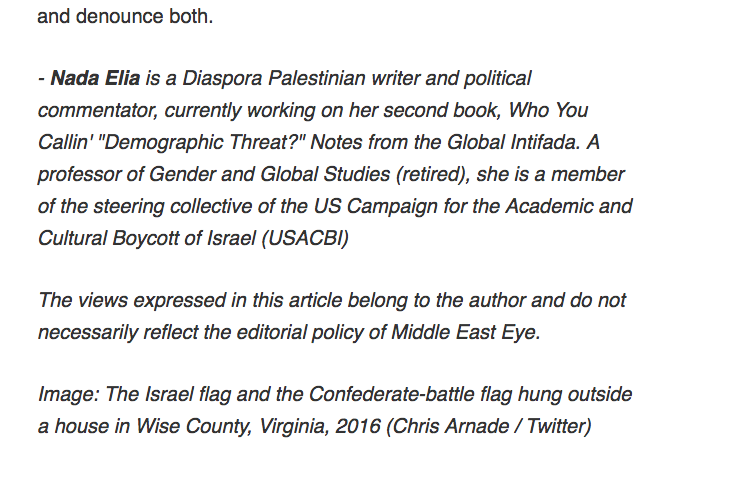The width and height of the screenshot is (753, 479).
Task: Select the word Diaspora in bio
Action: [222, 78]
